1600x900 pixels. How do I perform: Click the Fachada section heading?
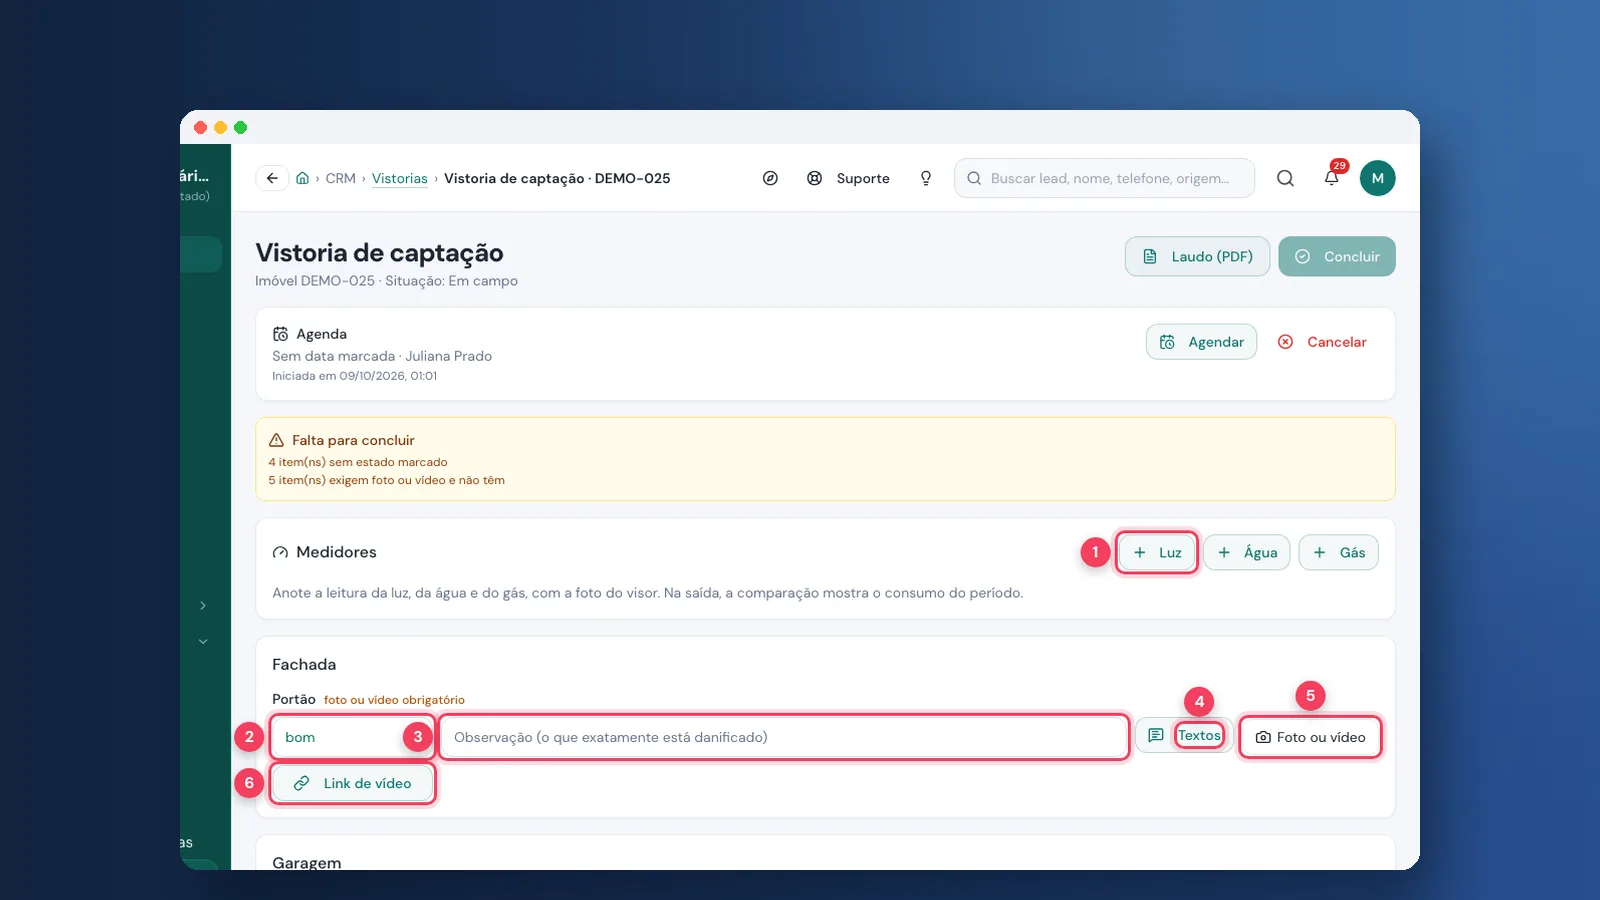coord(304,664)
